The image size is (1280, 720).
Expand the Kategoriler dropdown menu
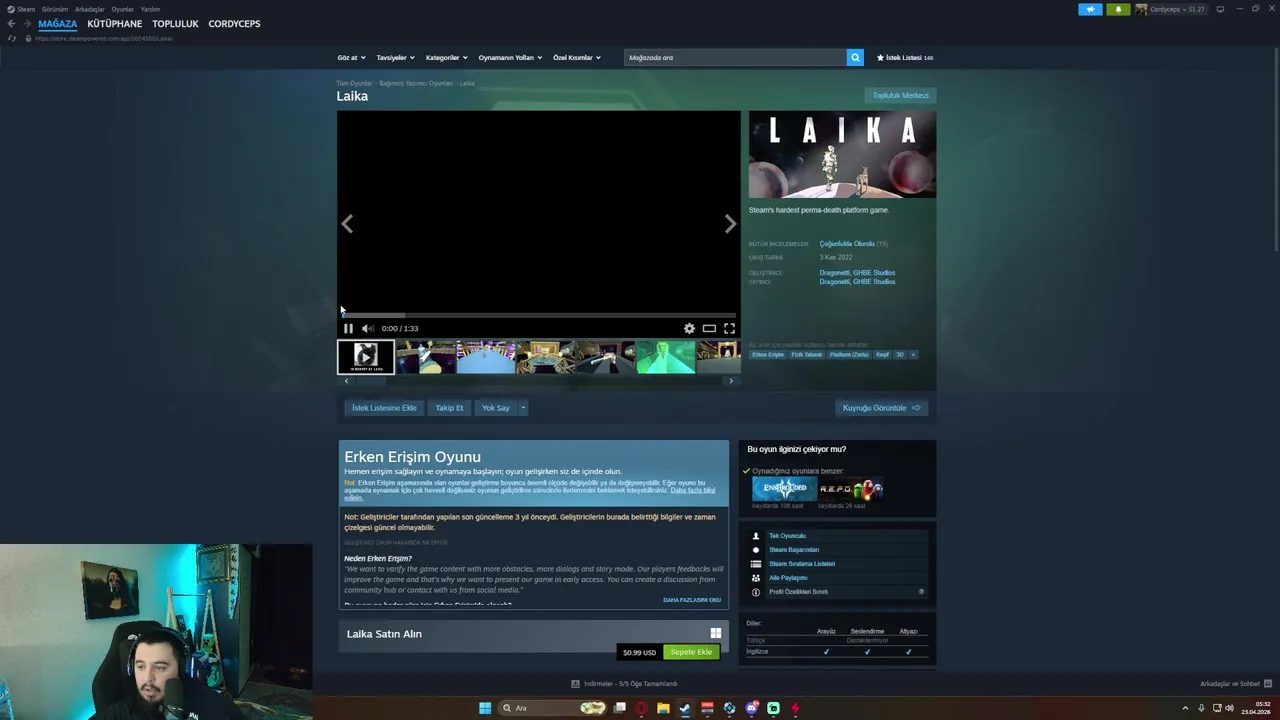click(x=446, y=57)
